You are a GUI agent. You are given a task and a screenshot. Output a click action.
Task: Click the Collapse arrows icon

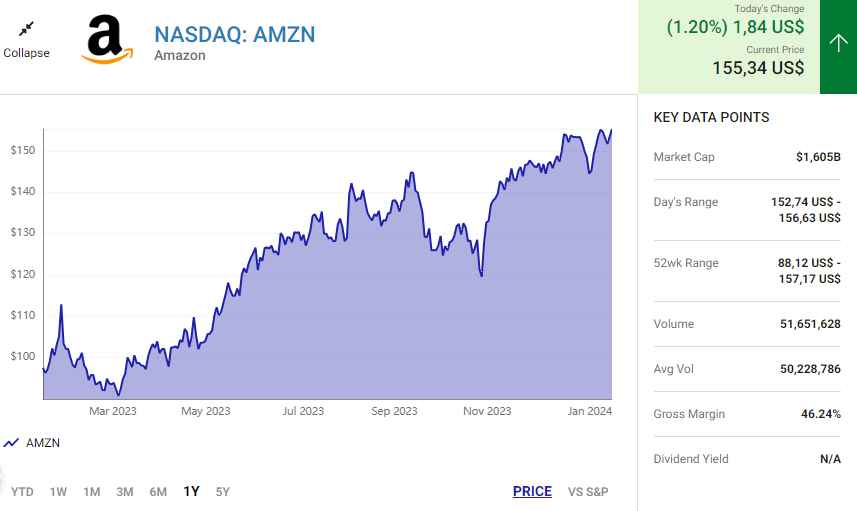(x=26, y=28)
